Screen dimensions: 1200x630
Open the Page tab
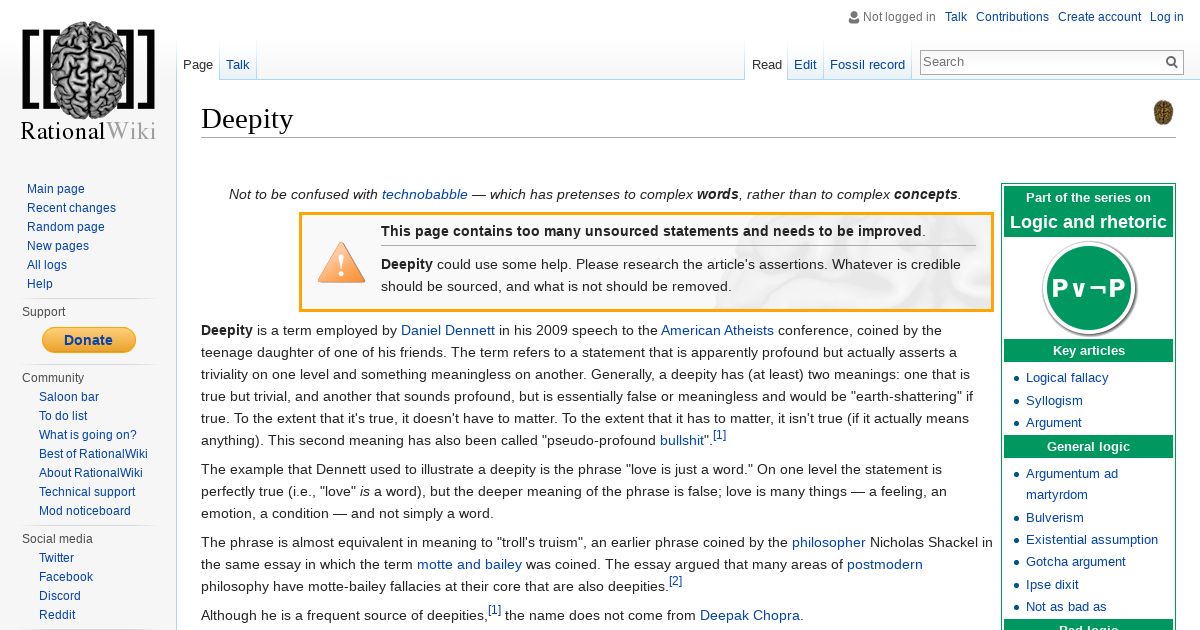[x=198, y=64]
